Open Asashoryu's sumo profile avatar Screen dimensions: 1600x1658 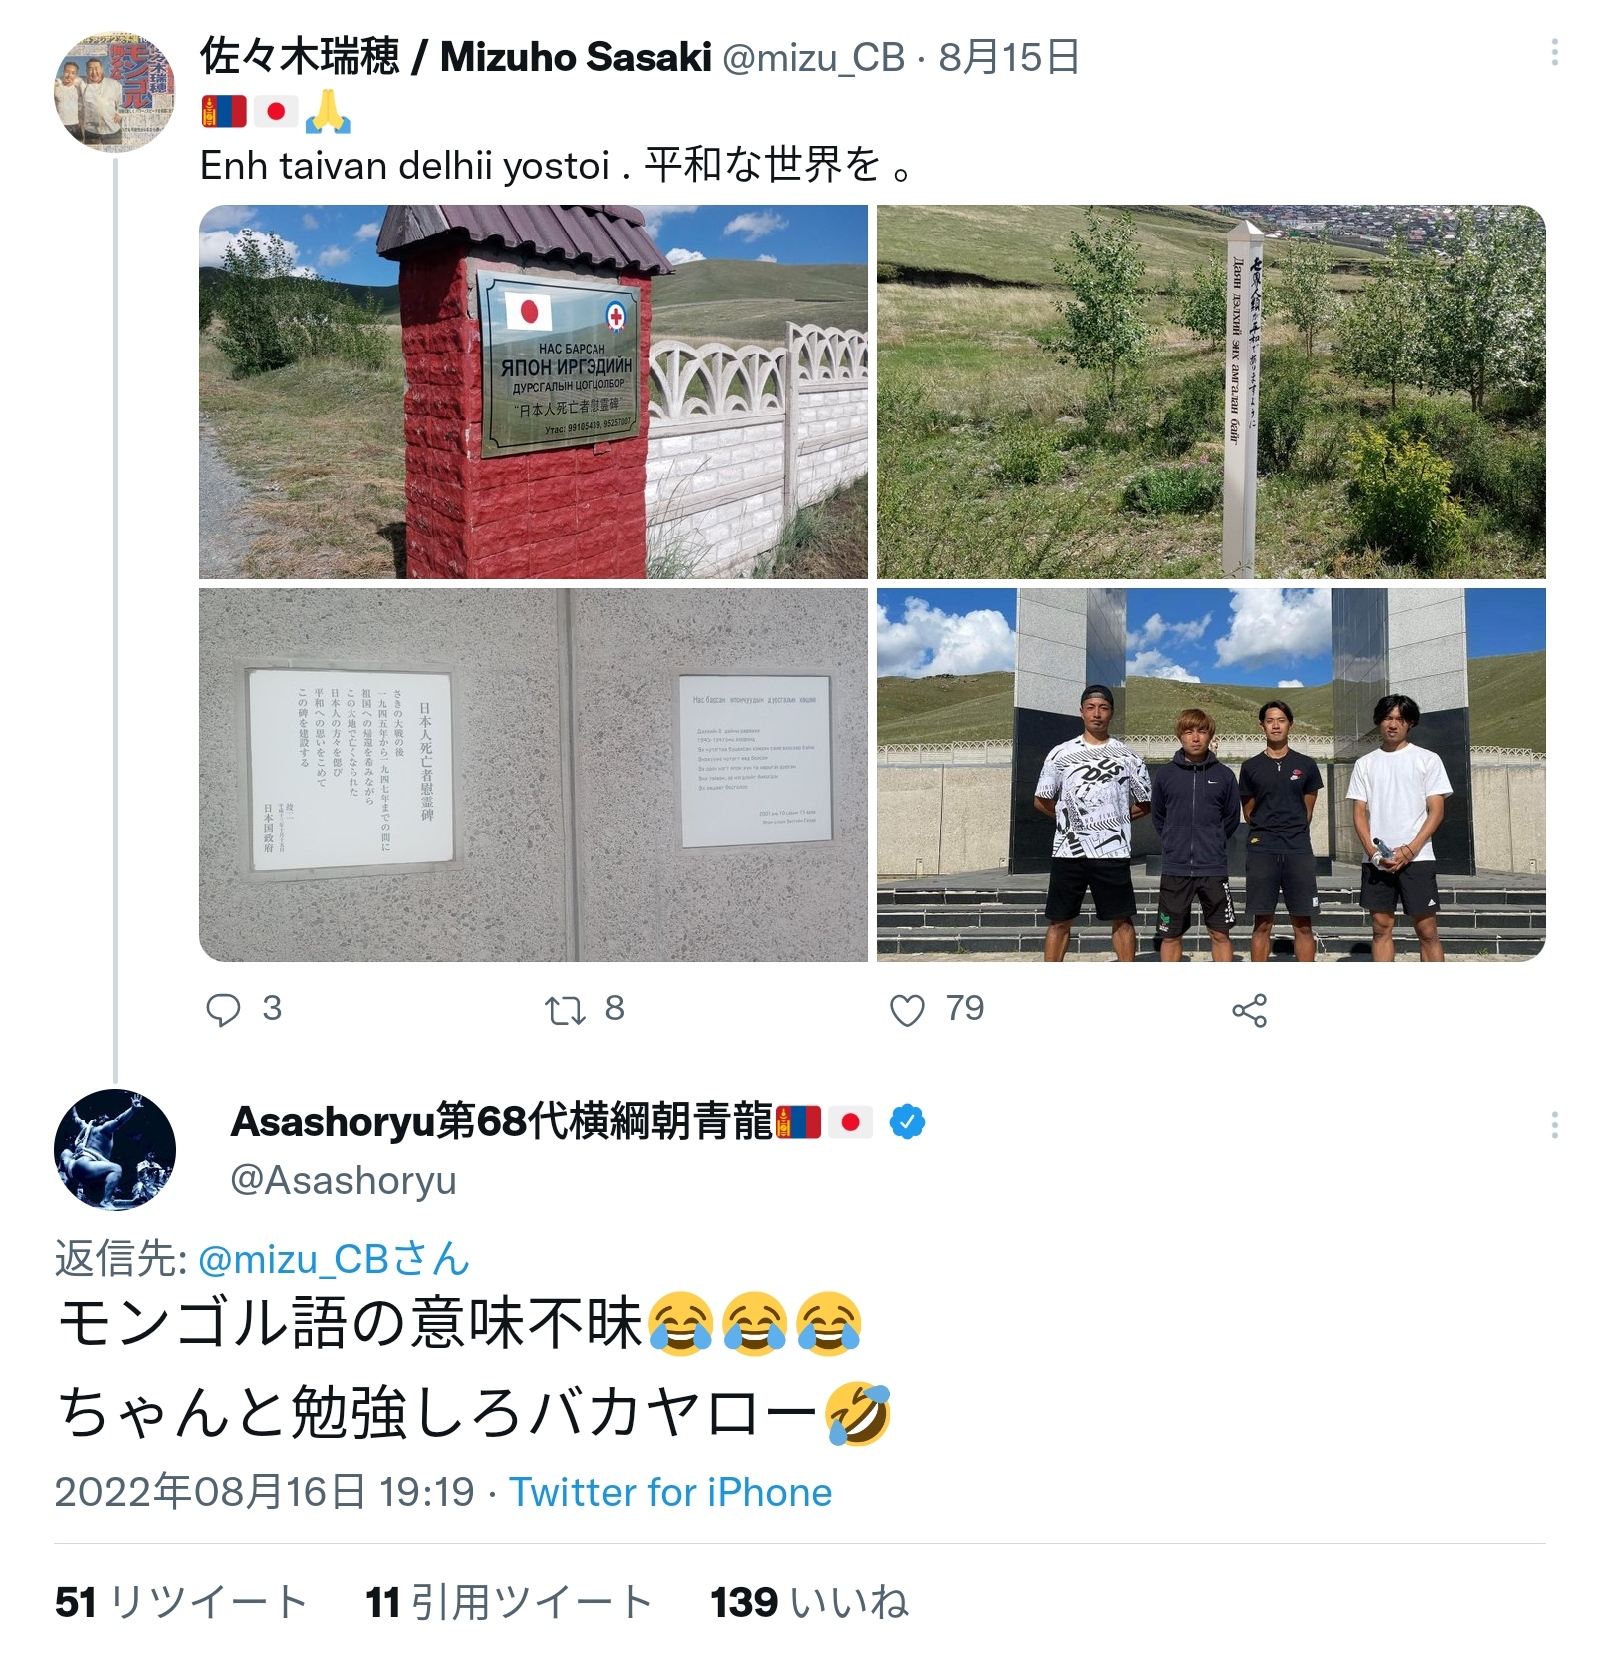pyautogui.click(x=115, y=1150)
